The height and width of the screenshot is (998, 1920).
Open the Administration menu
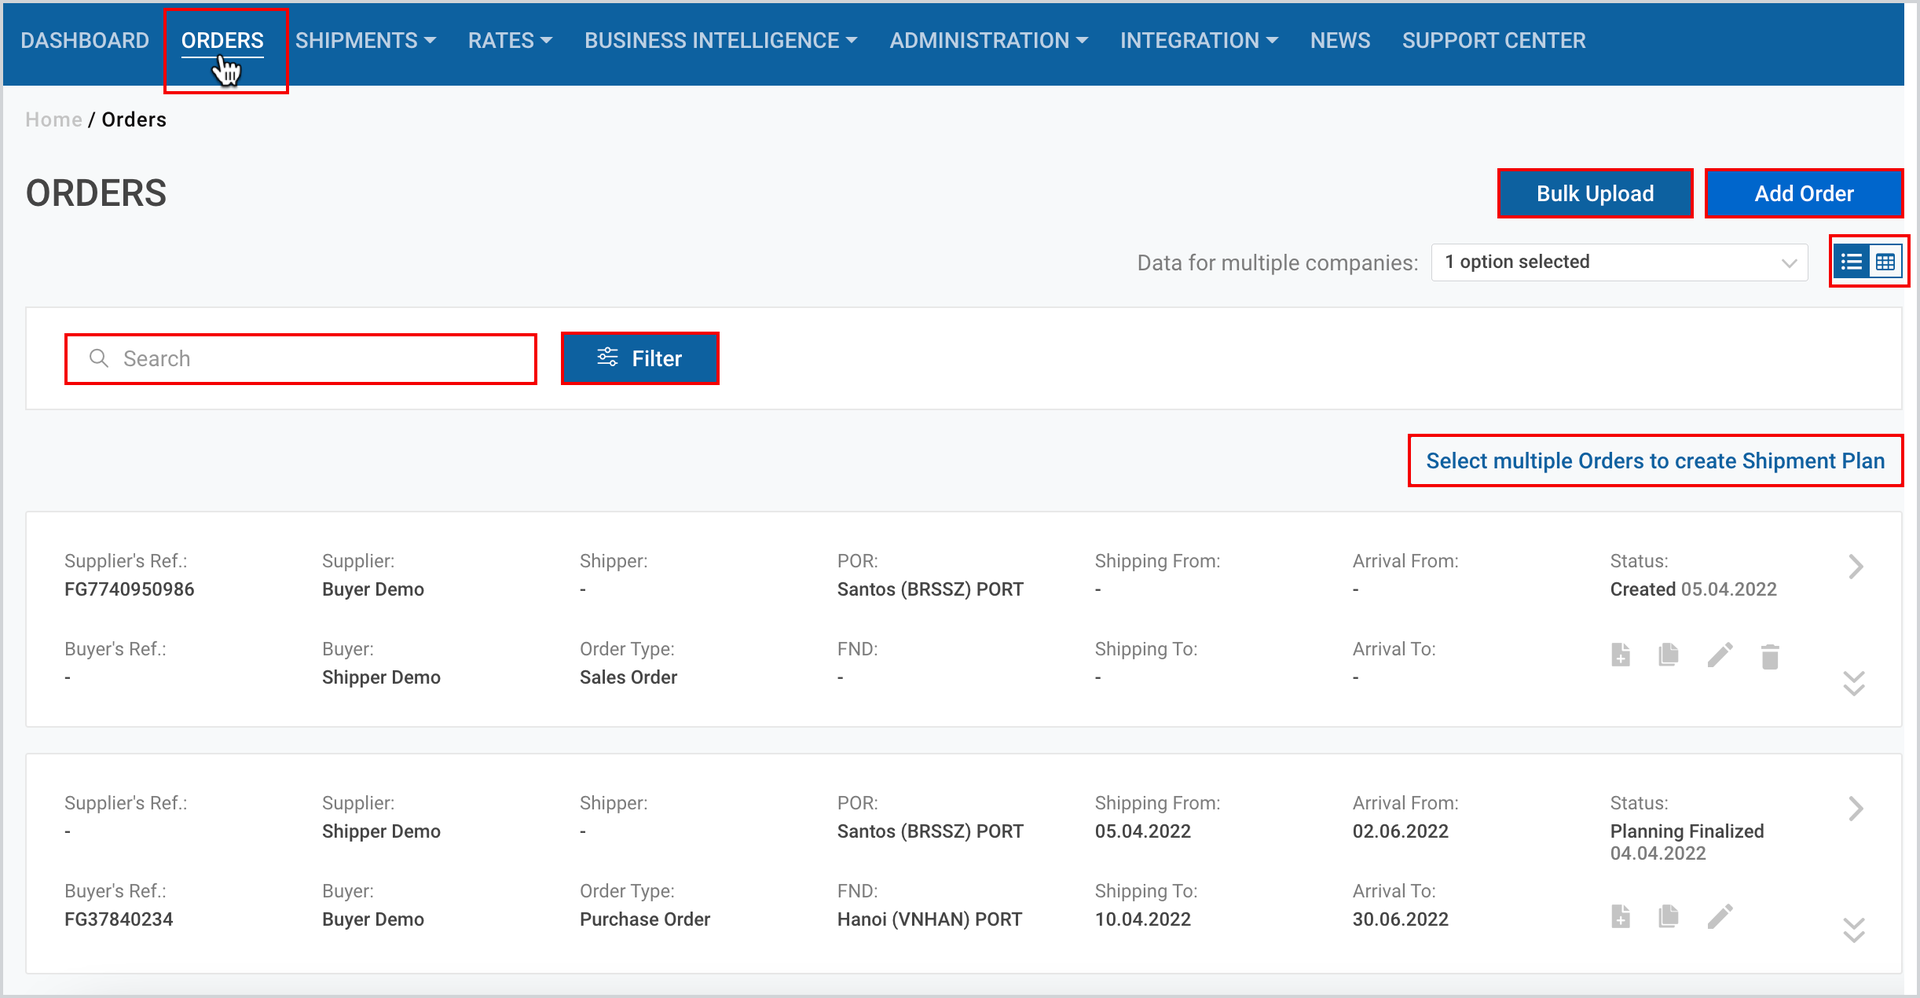[x=989, y=41]
